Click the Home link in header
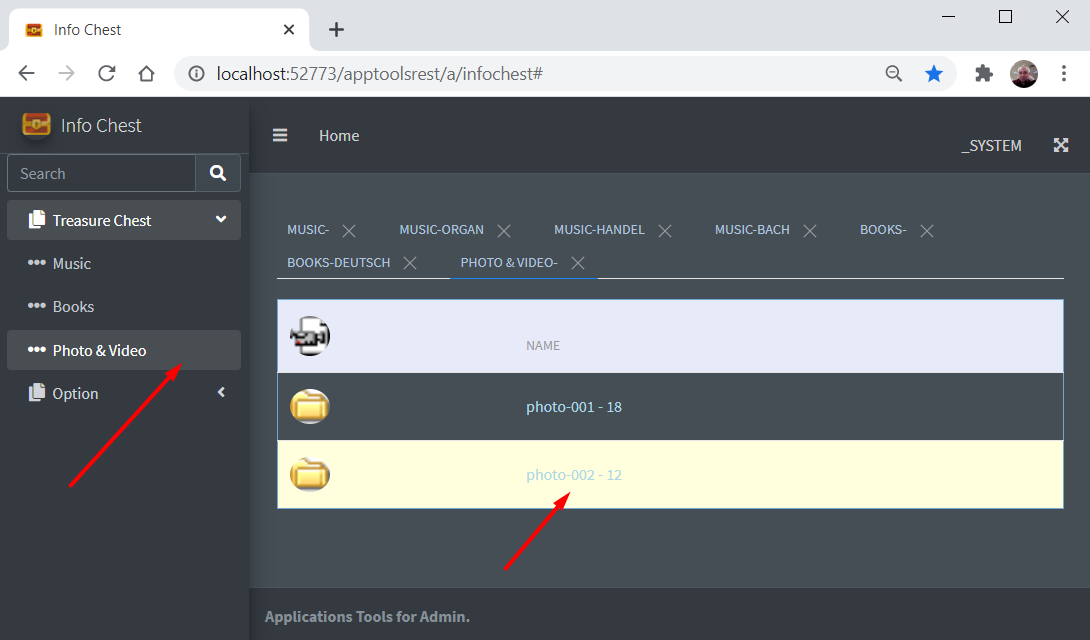1090x640 pixels. click(x=339, y=136)
